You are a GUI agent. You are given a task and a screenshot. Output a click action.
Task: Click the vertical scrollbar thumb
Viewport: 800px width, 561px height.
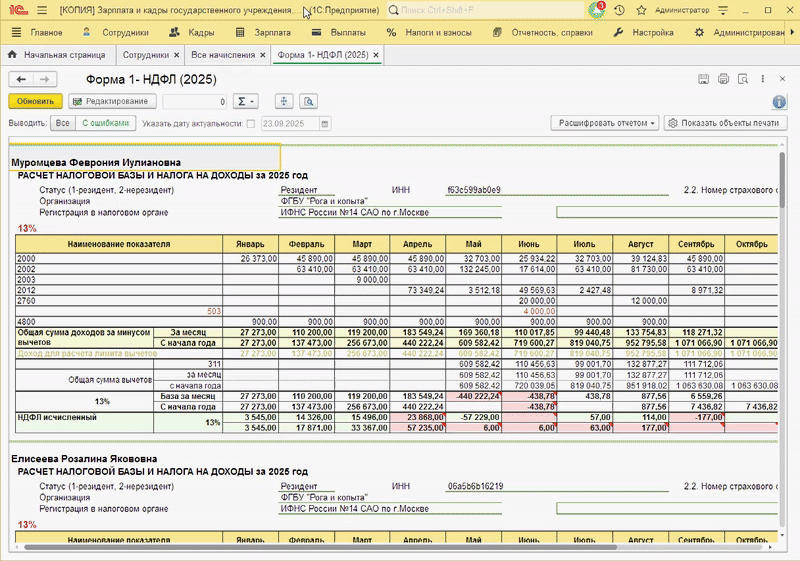pos(782,180)
